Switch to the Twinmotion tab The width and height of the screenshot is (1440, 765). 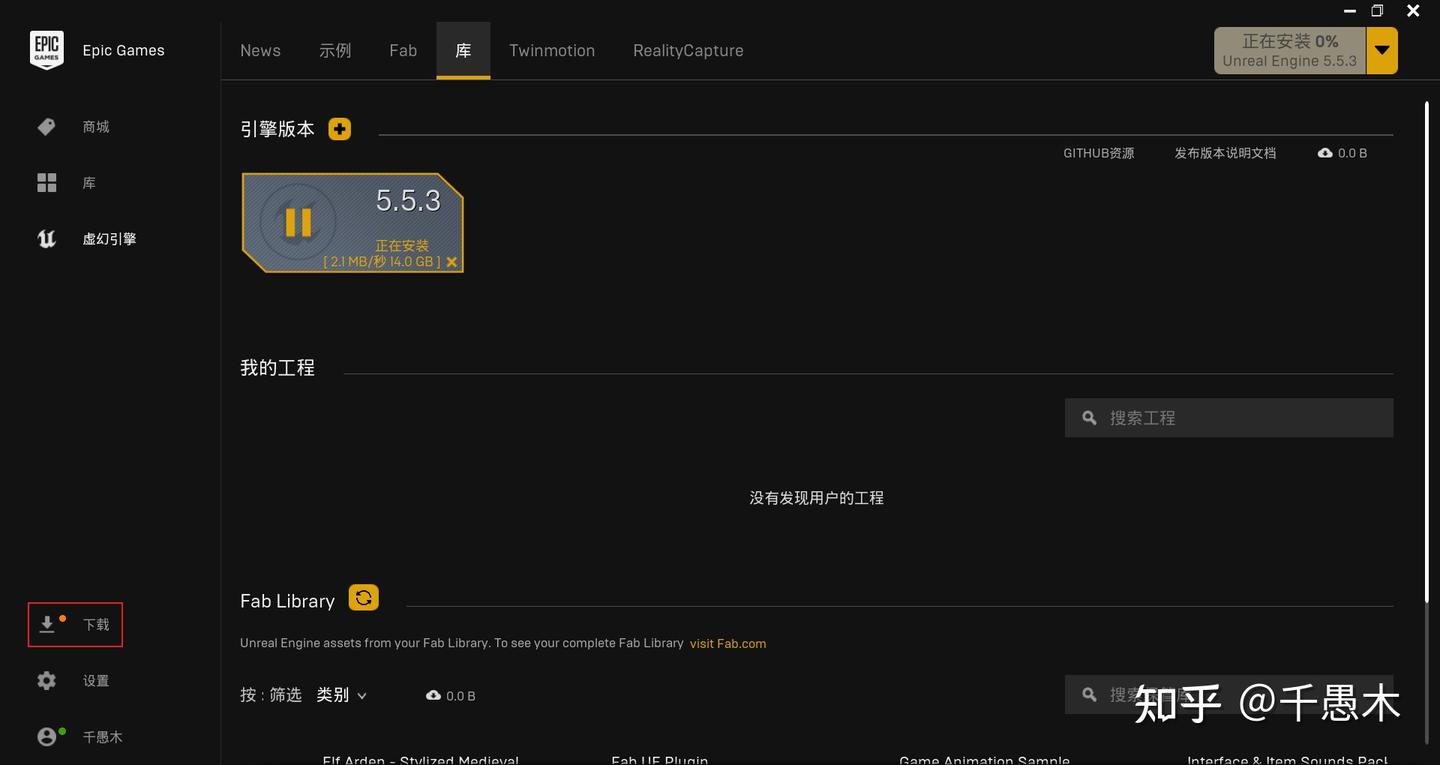coord(552,50)
